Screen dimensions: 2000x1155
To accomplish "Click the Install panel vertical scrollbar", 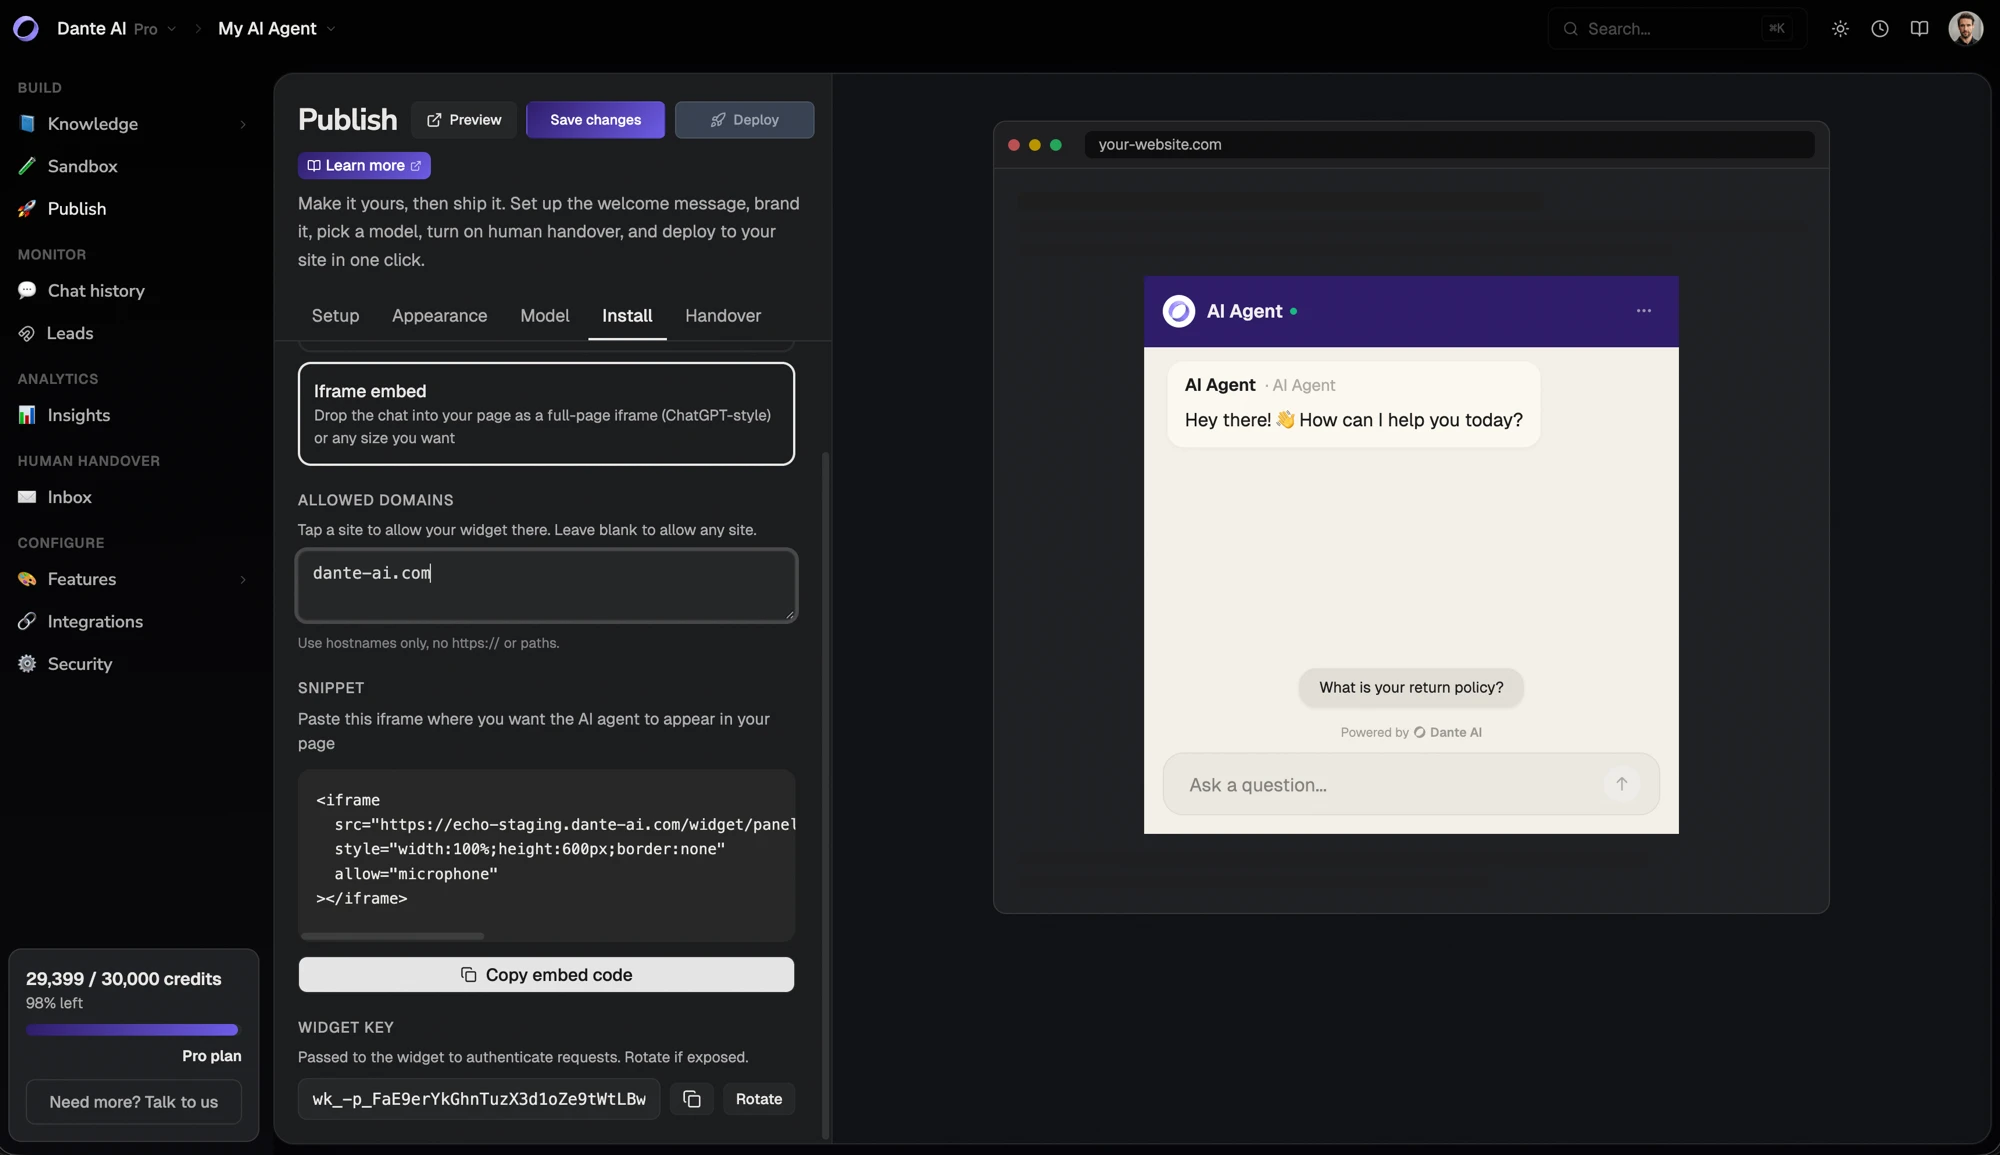I will [825, 795].
